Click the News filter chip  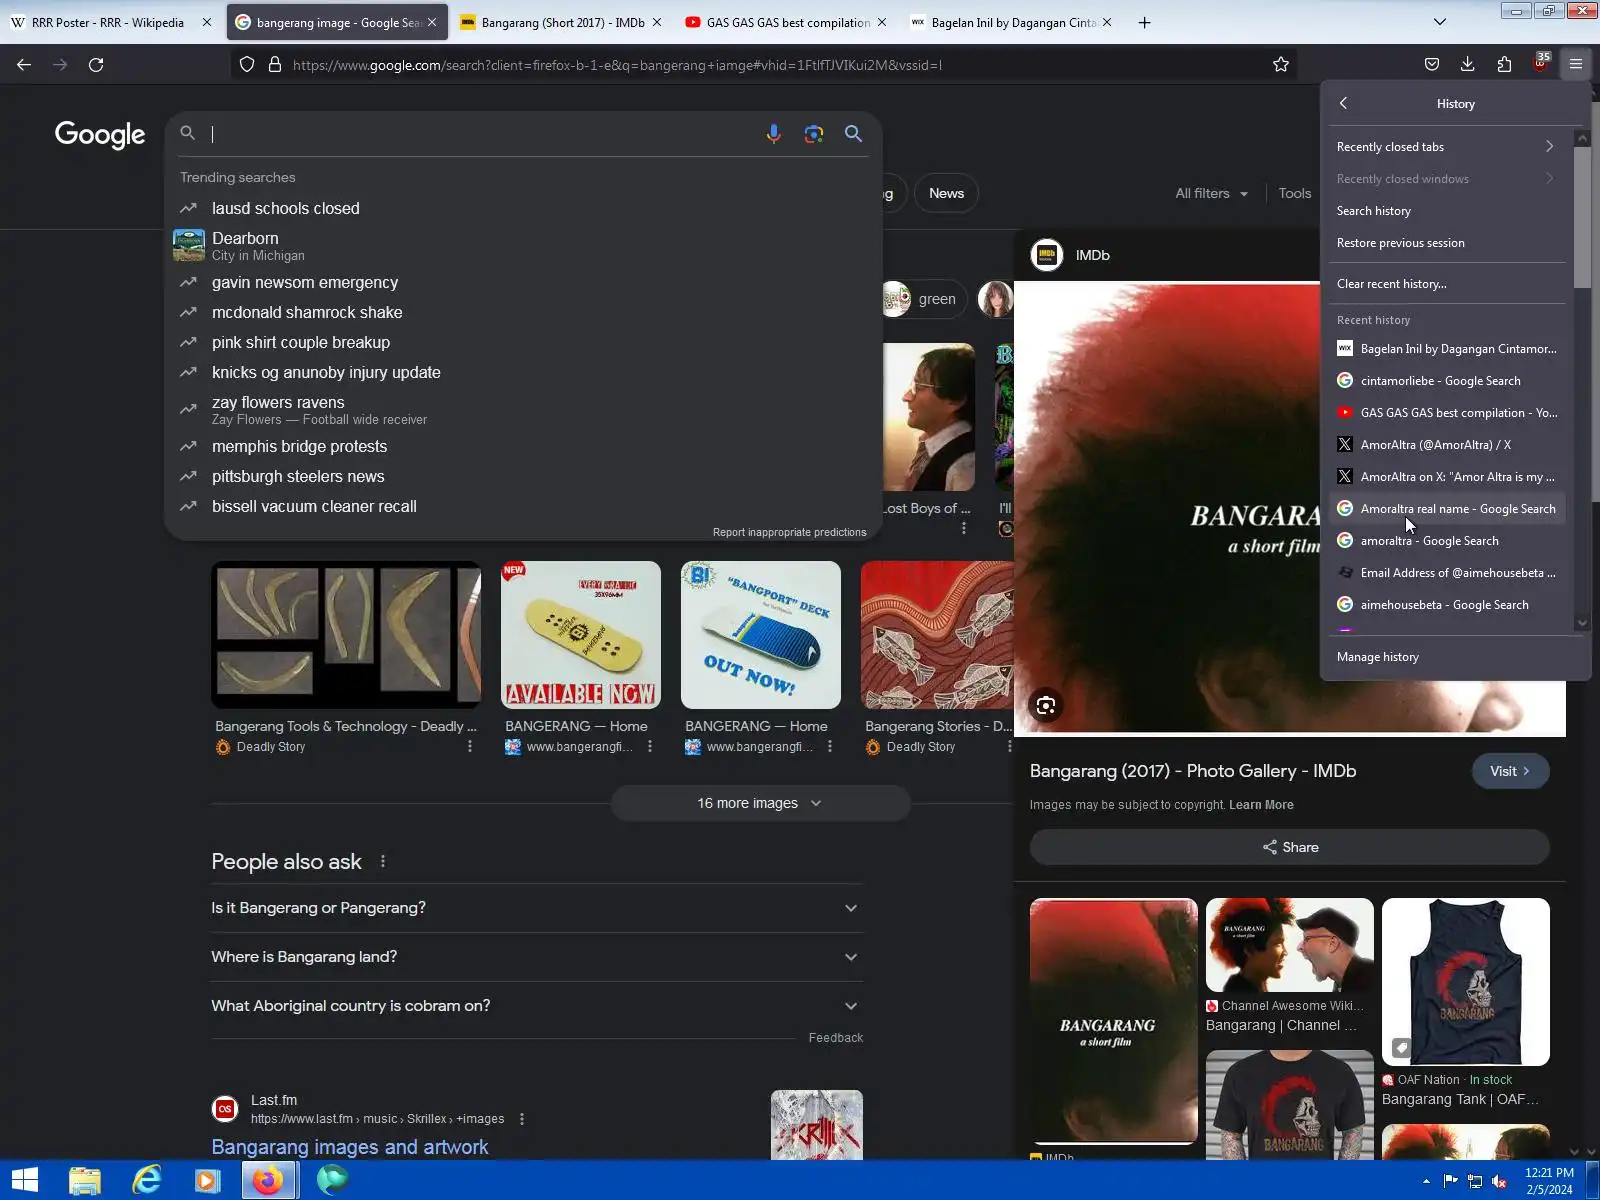click(946, 193)
